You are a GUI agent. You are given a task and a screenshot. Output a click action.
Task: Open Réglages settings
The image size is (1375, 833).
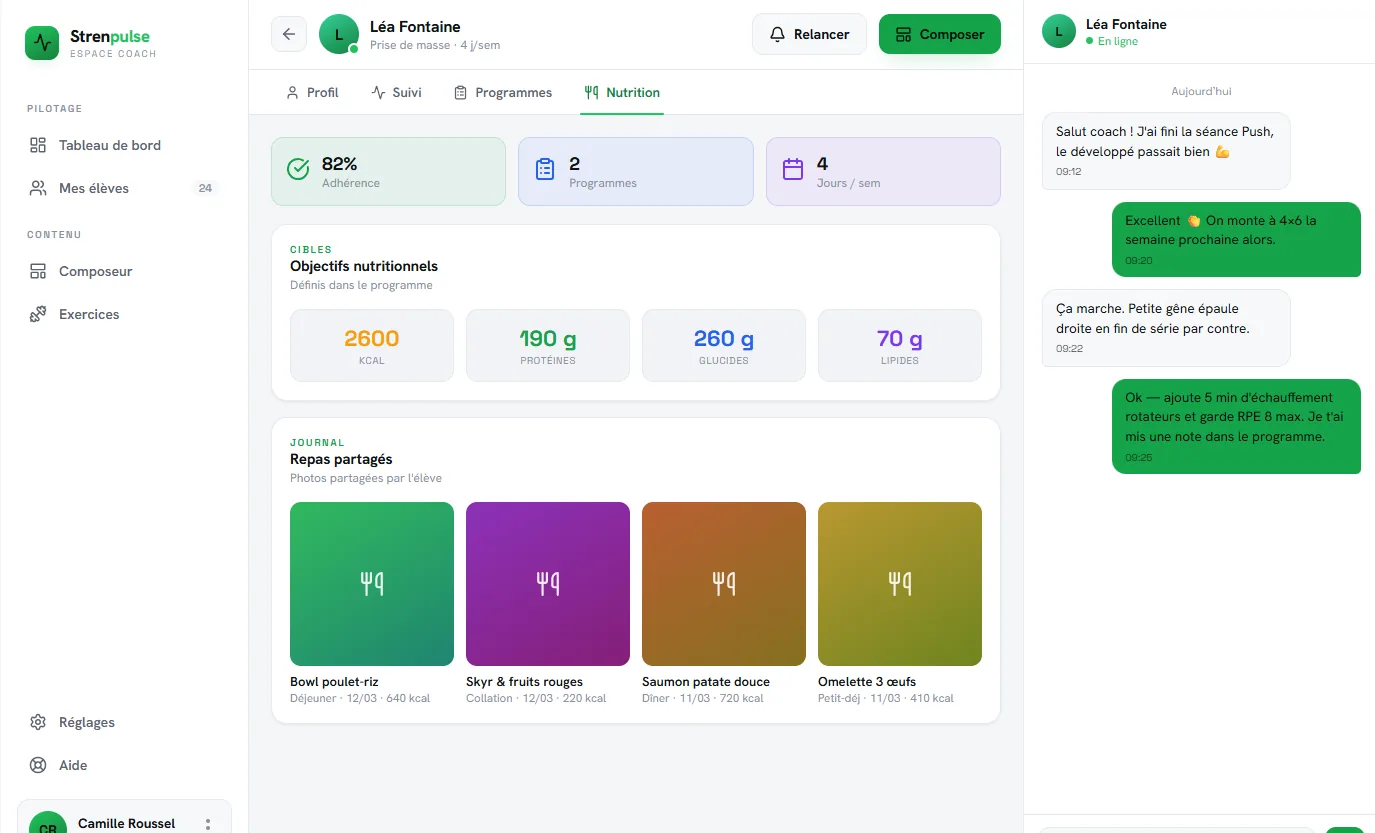tap(124, 722)
